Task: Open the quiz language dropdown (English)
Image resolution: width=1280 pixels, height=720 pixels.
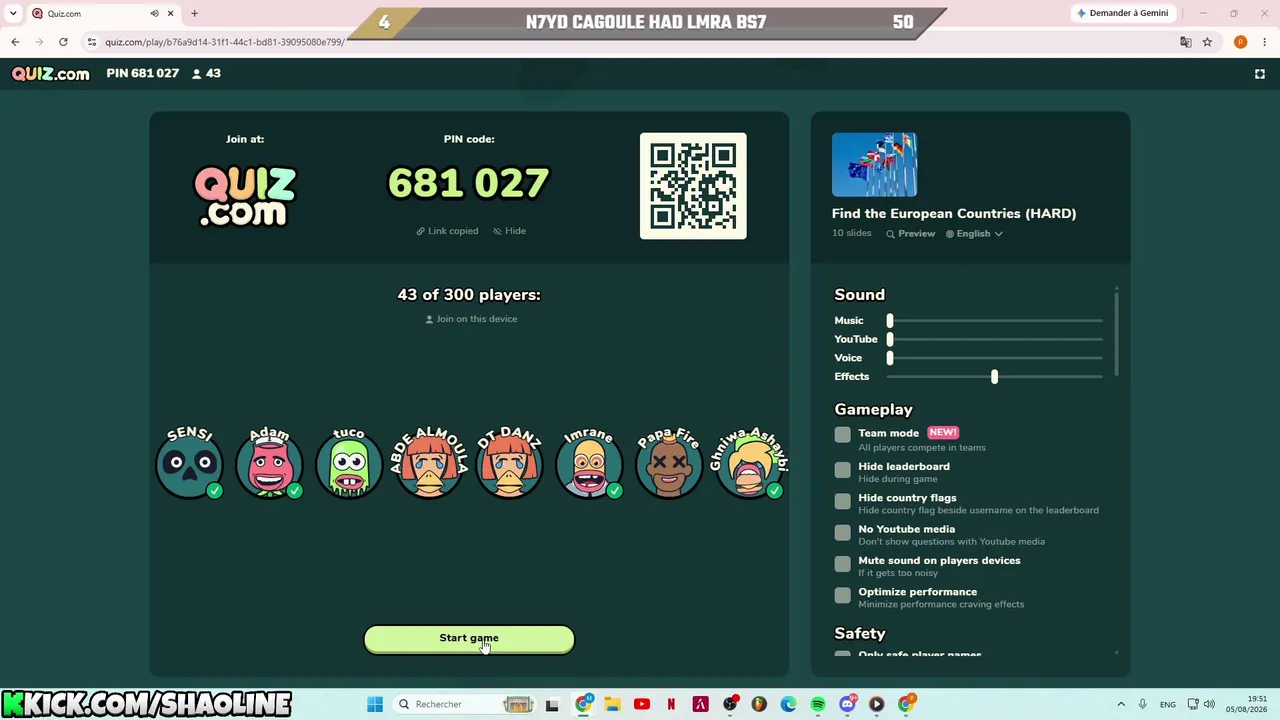Action: click(x=974, y=234)
